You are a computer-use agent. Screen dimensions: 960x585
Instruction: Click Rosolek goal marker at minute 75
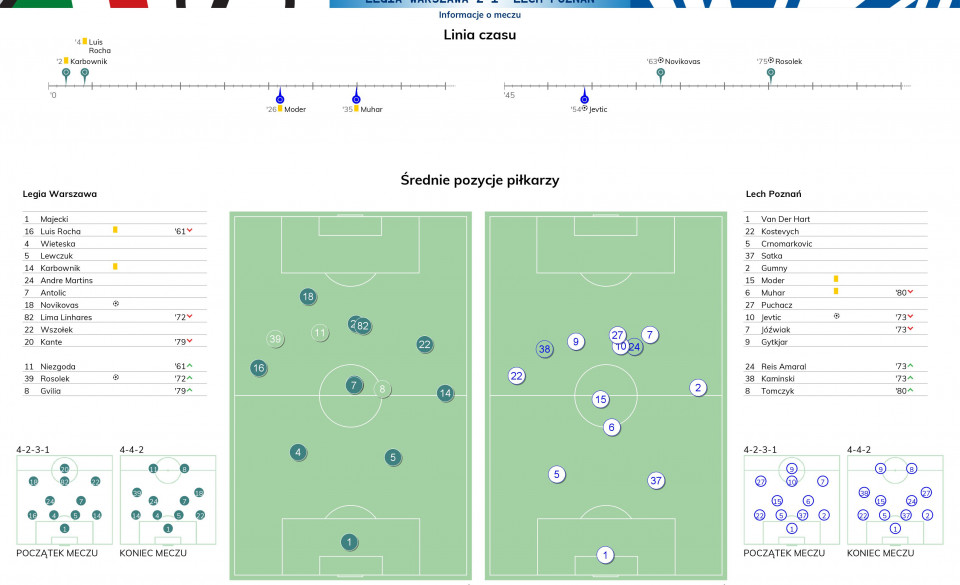coord(771,75)
